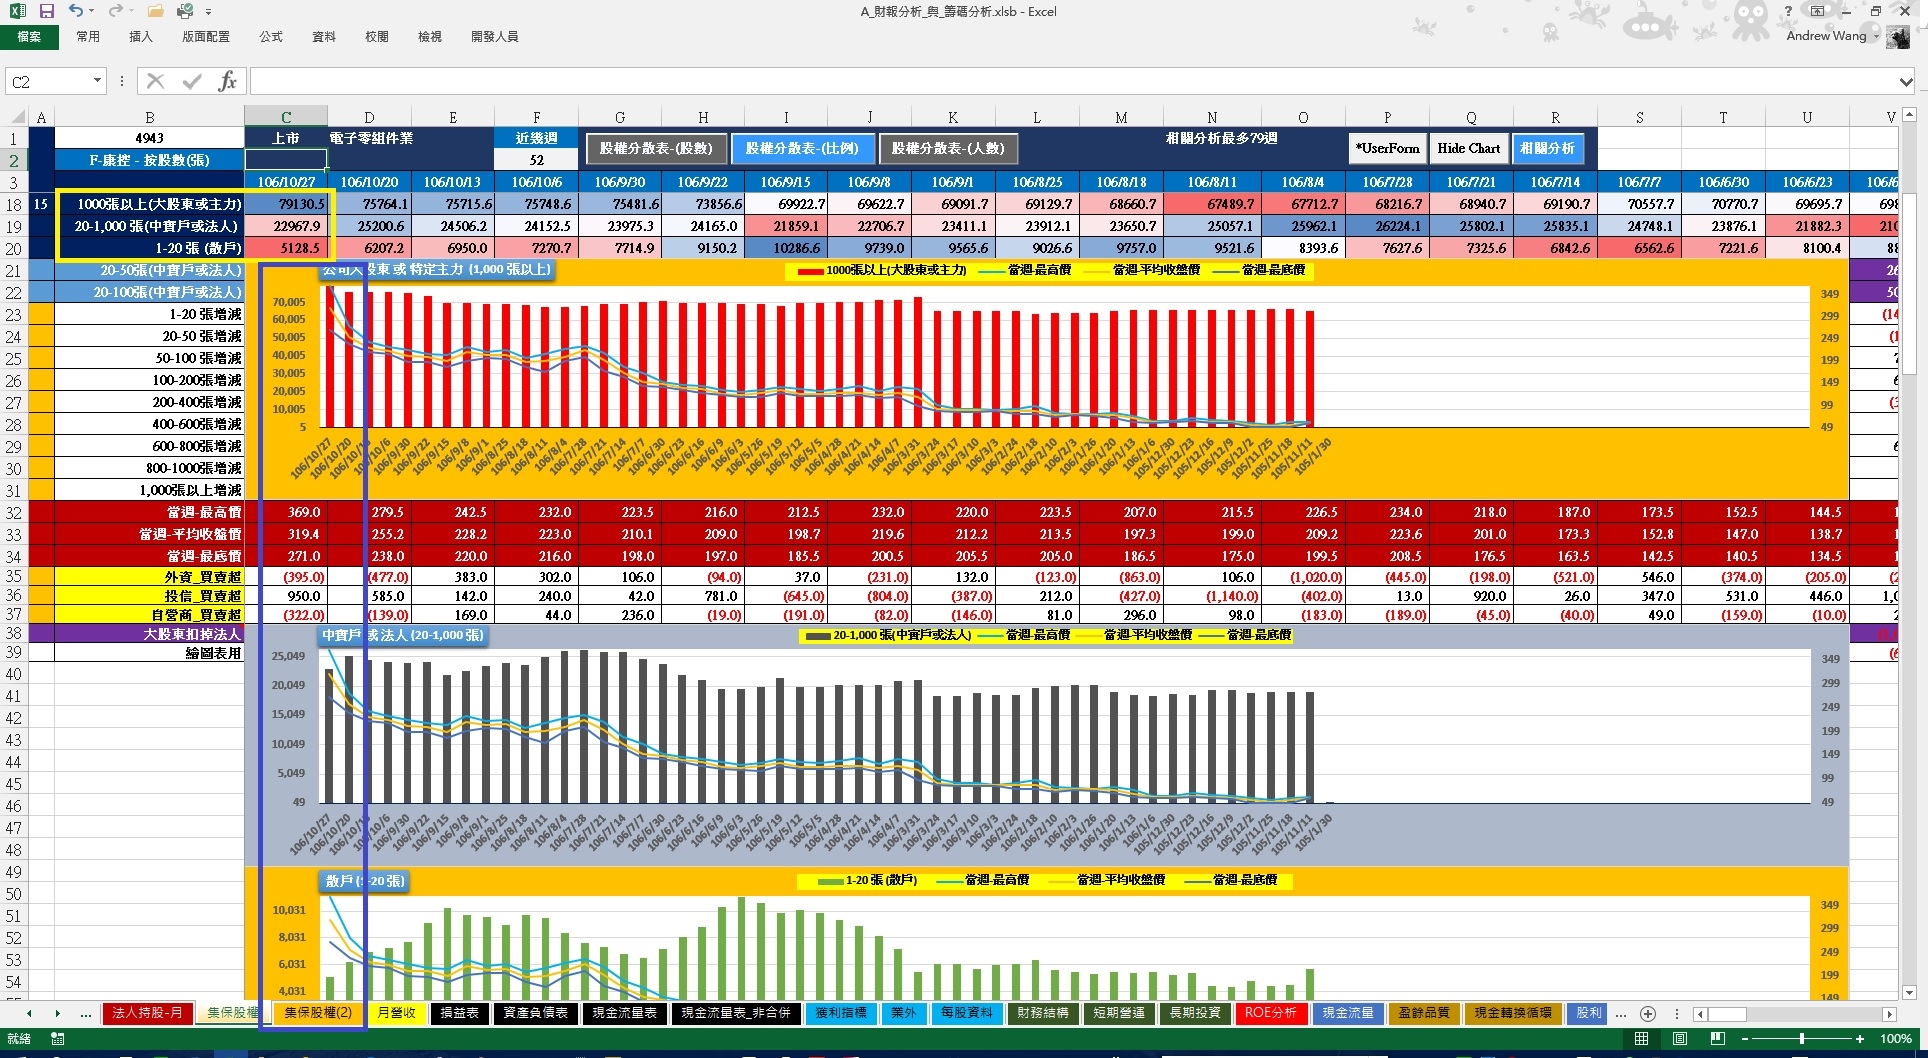The width and height of the screenshot is (1928, 1058).
Task: Expand the formula bar chevron
Action: 1906,82
